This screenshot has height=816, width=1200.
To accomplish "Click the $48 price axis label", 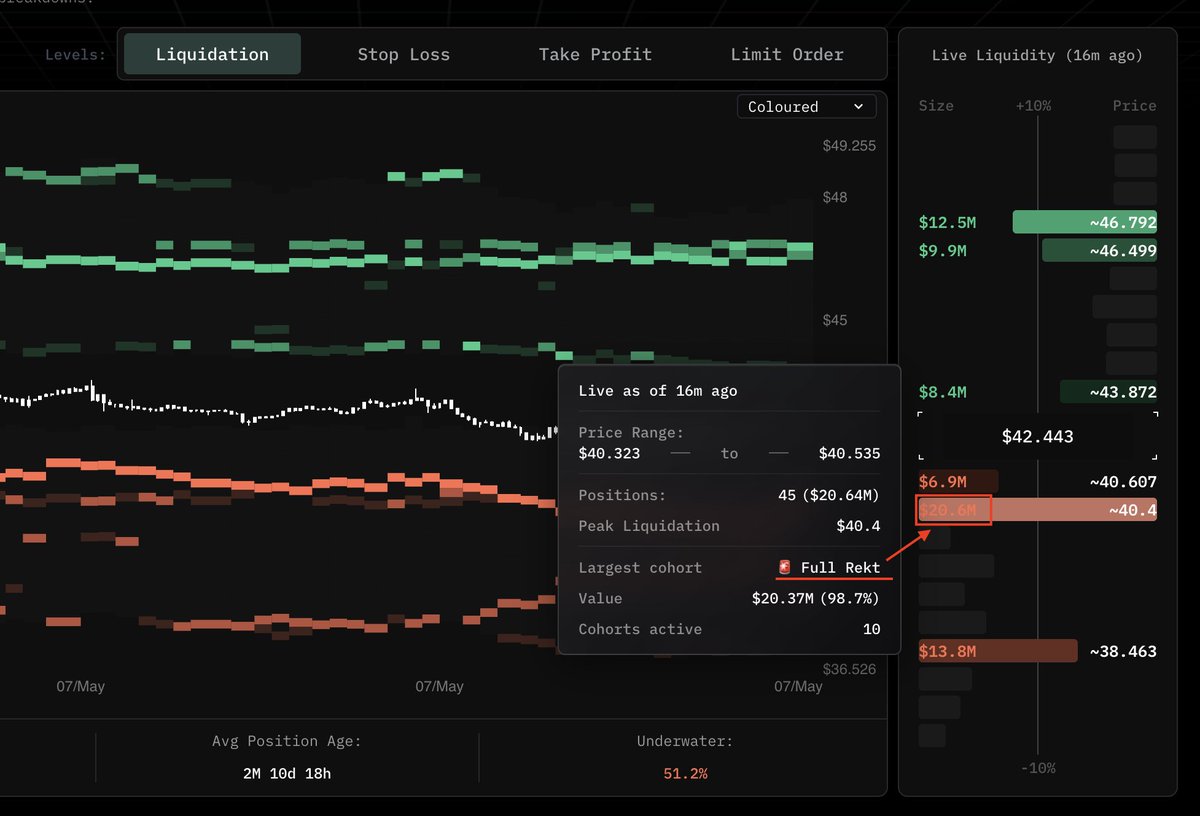I will tap(835, 197).
